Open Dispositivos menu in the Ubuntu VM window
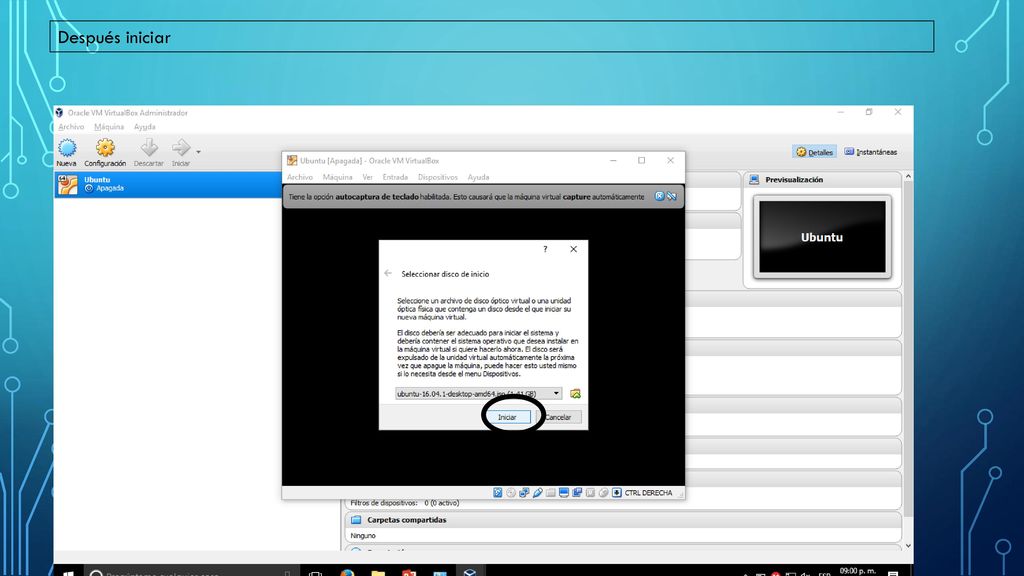The height and width of the screenshot is (576, 1024). 438,177
